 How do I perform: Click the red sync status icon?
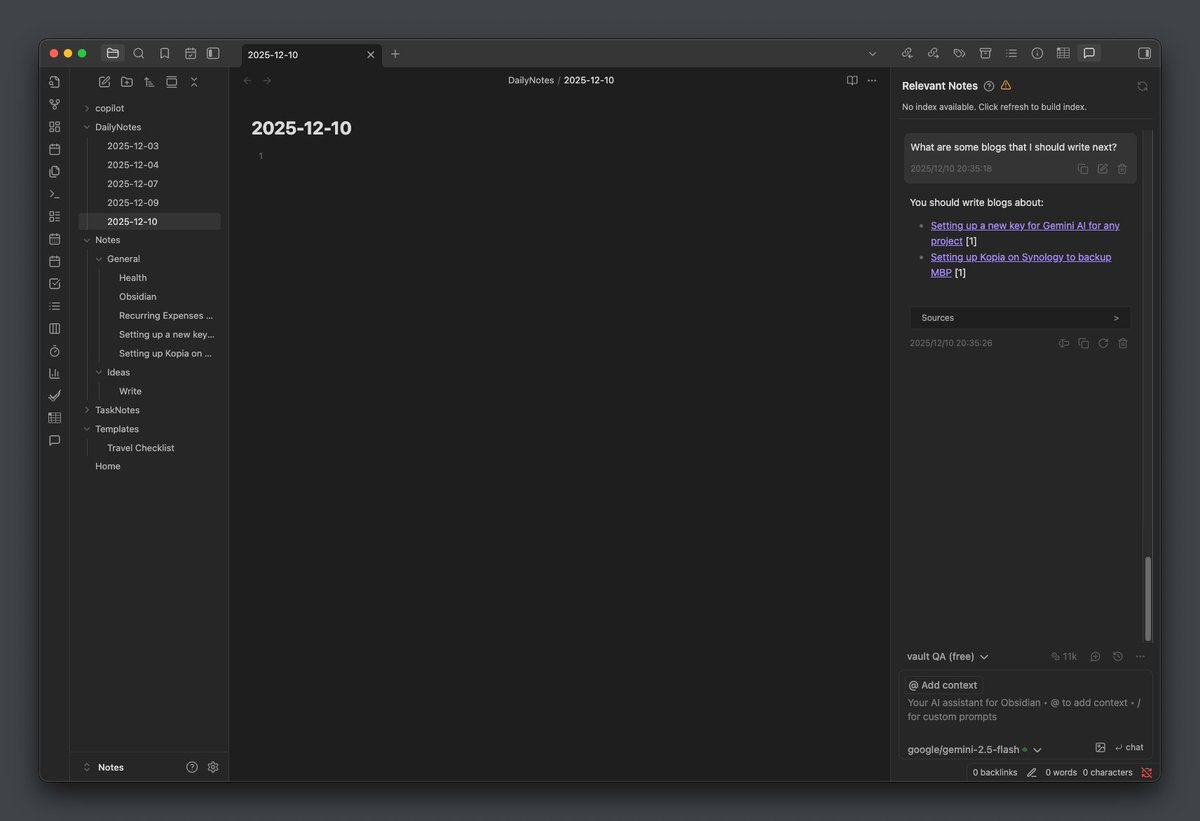1146,773
